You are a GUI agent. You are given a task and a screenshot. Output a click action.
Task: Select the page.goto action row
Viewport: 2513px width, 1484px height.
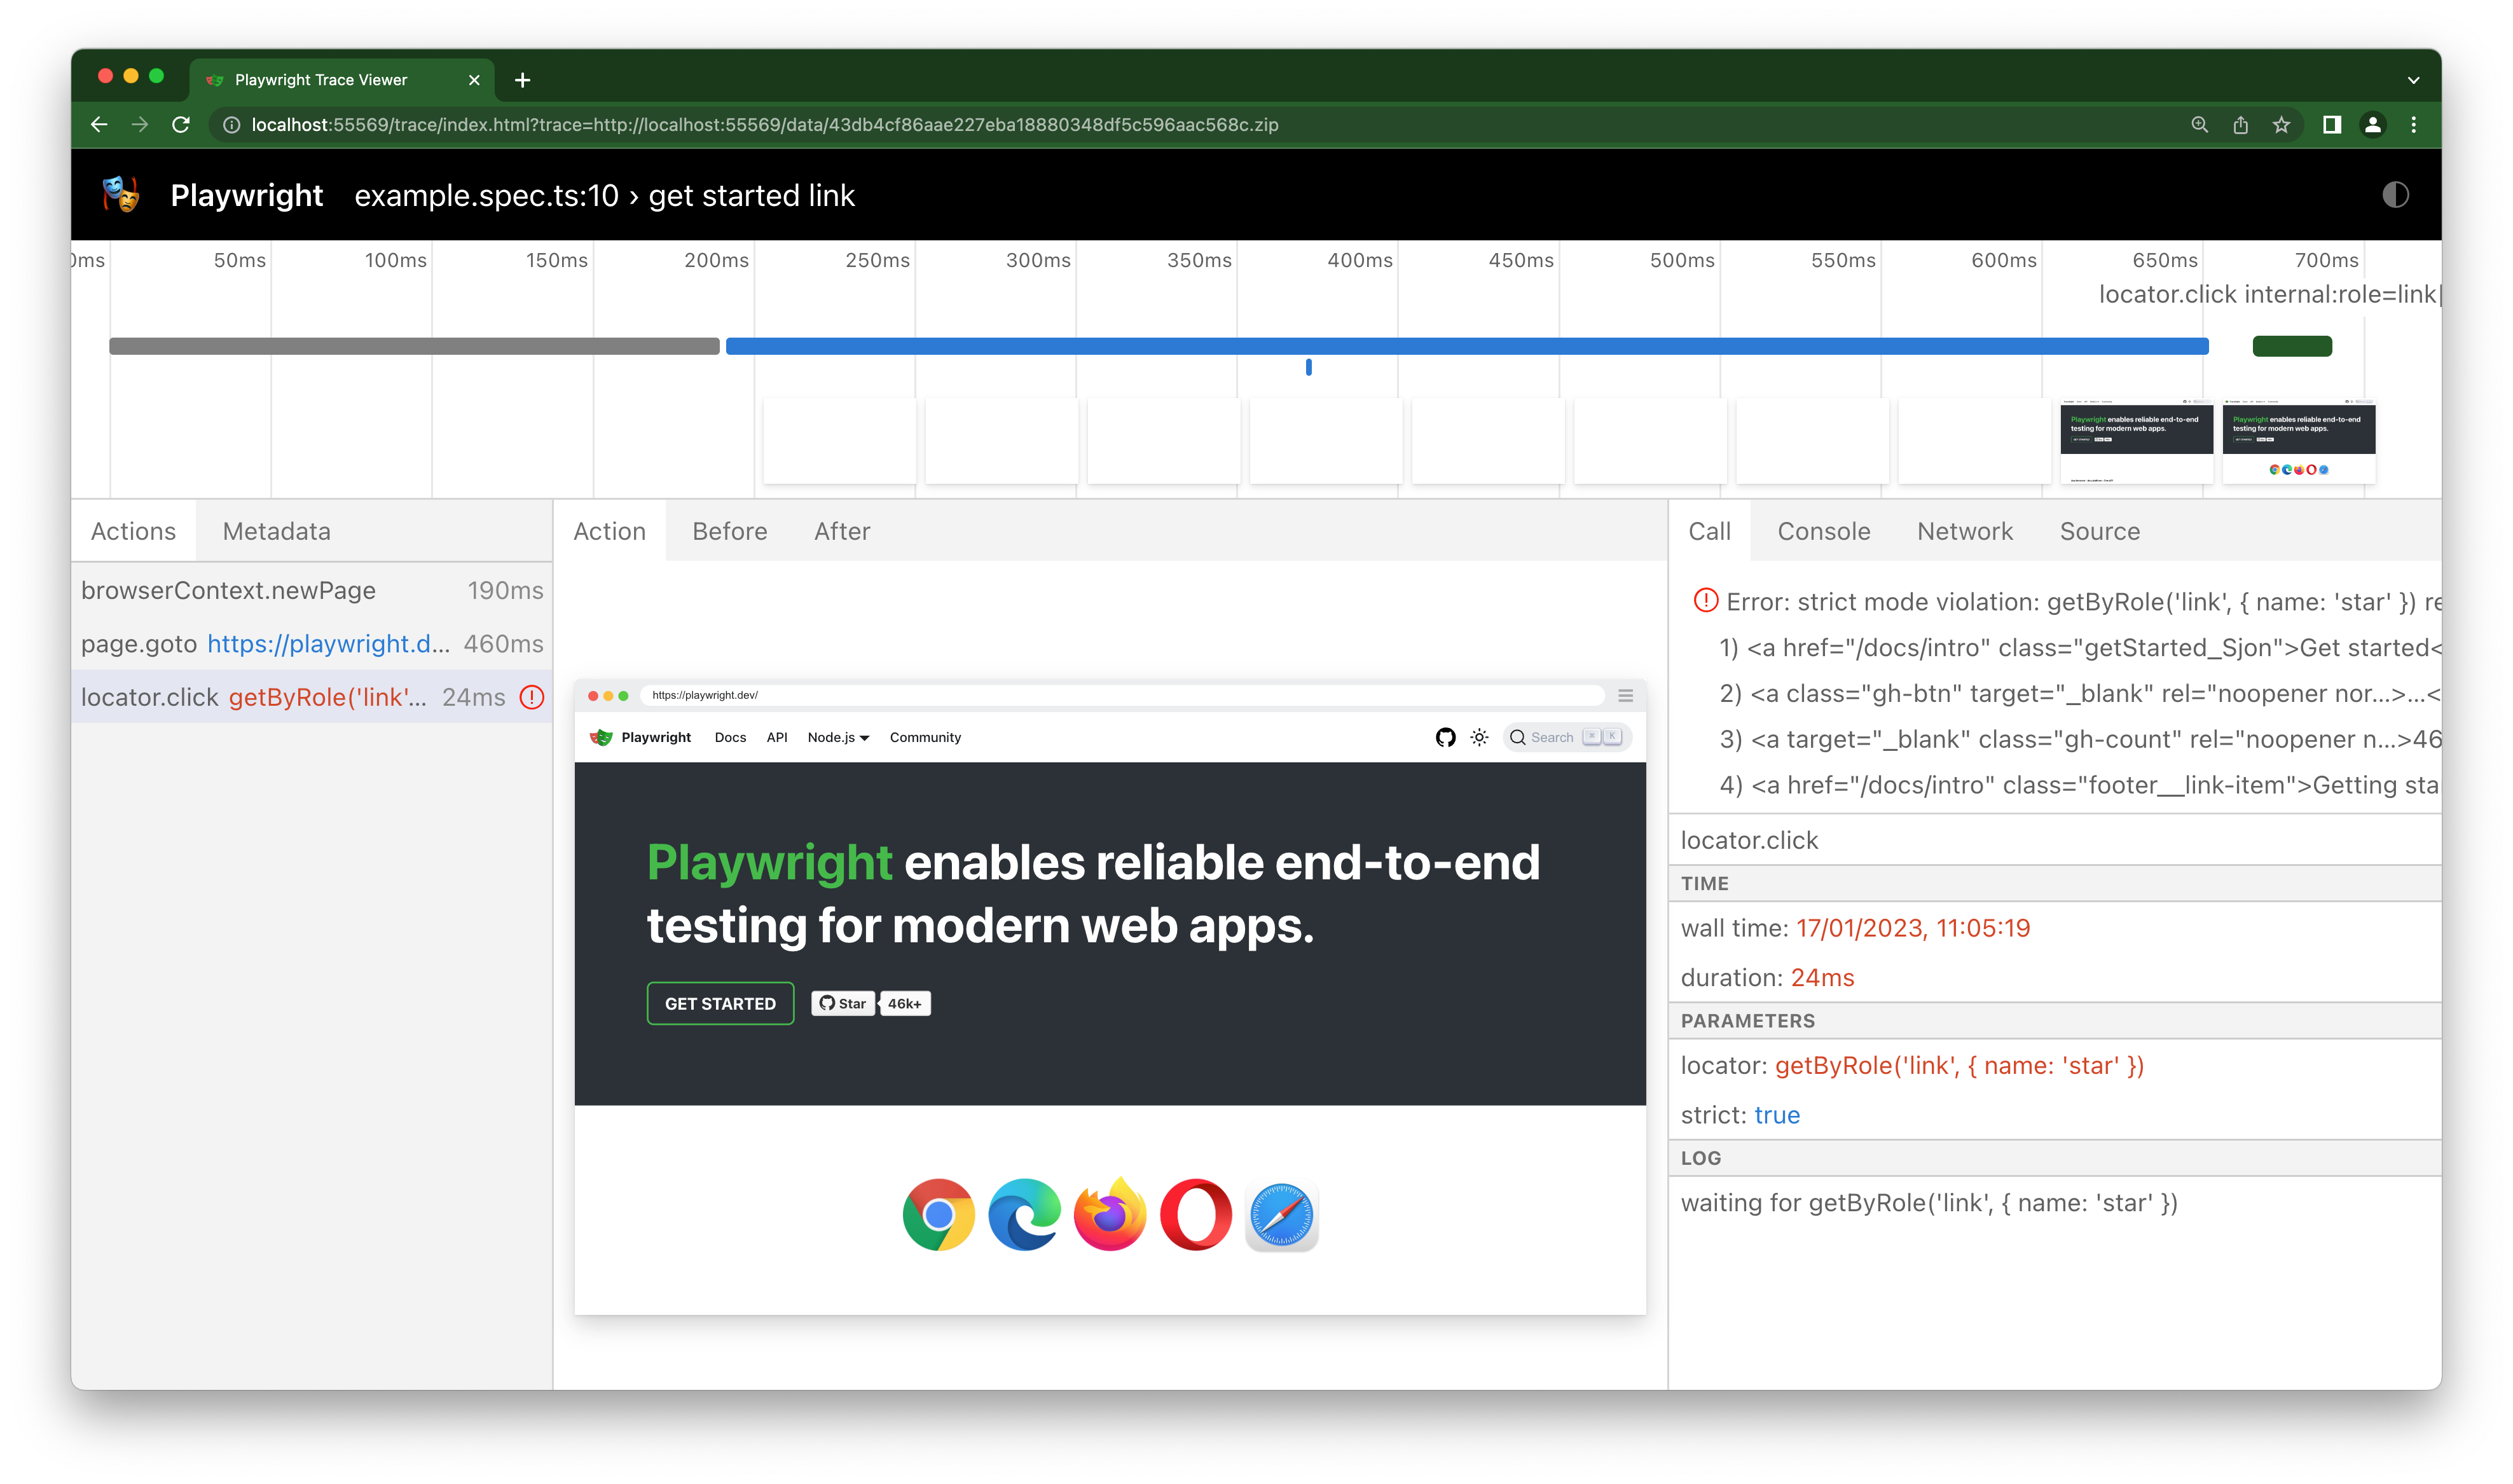point(311,643)
